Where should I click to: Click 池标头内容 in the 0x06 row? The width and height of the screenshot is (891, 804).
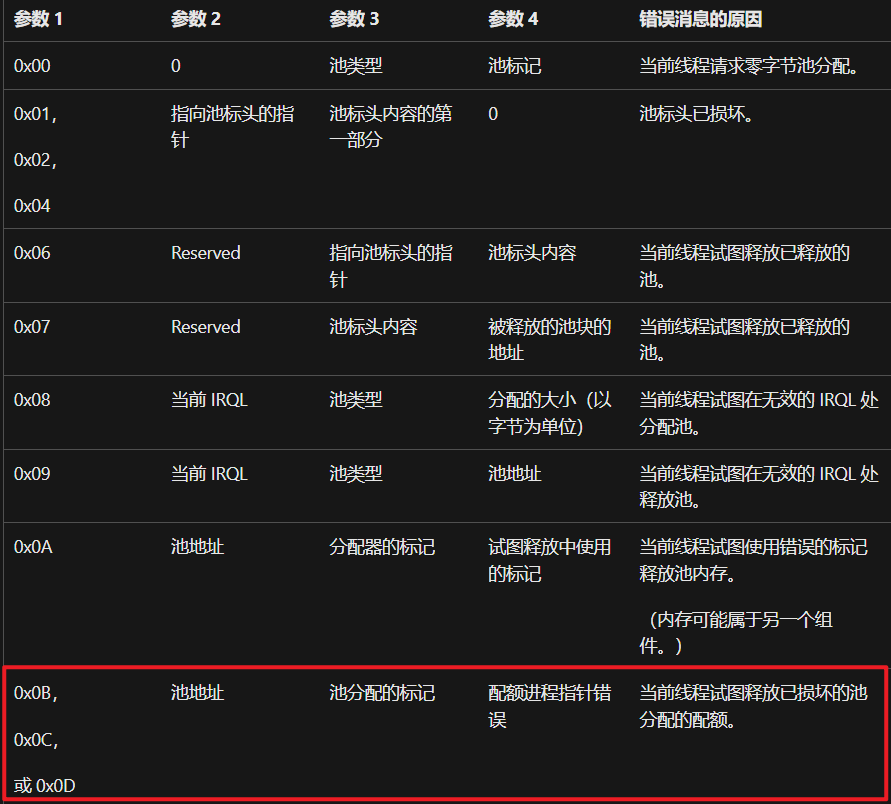coord(532,253)
